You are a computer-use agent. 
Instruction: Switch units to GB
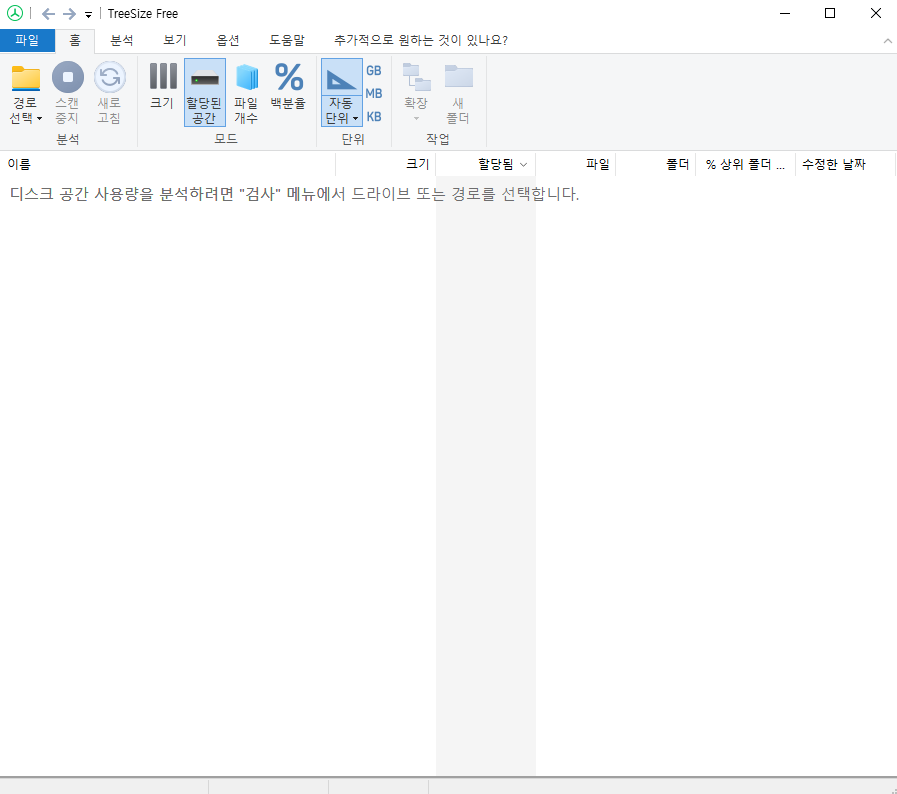(373, 71)
